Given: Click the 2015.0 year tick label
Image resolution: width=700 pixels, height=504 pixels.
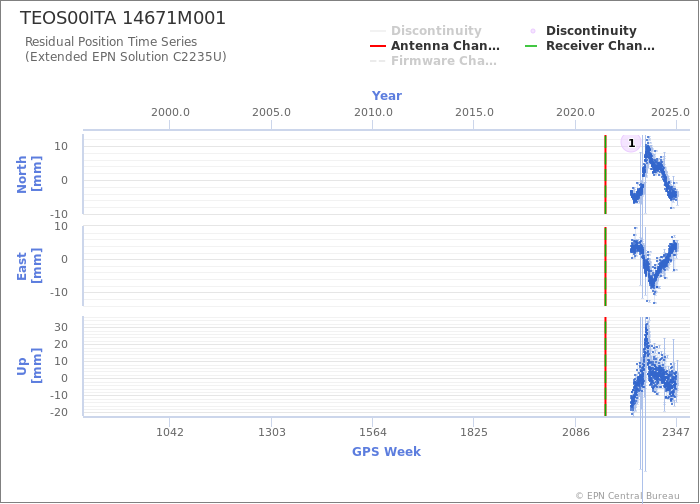Looking at the screenshot, I should pos(474,112).
